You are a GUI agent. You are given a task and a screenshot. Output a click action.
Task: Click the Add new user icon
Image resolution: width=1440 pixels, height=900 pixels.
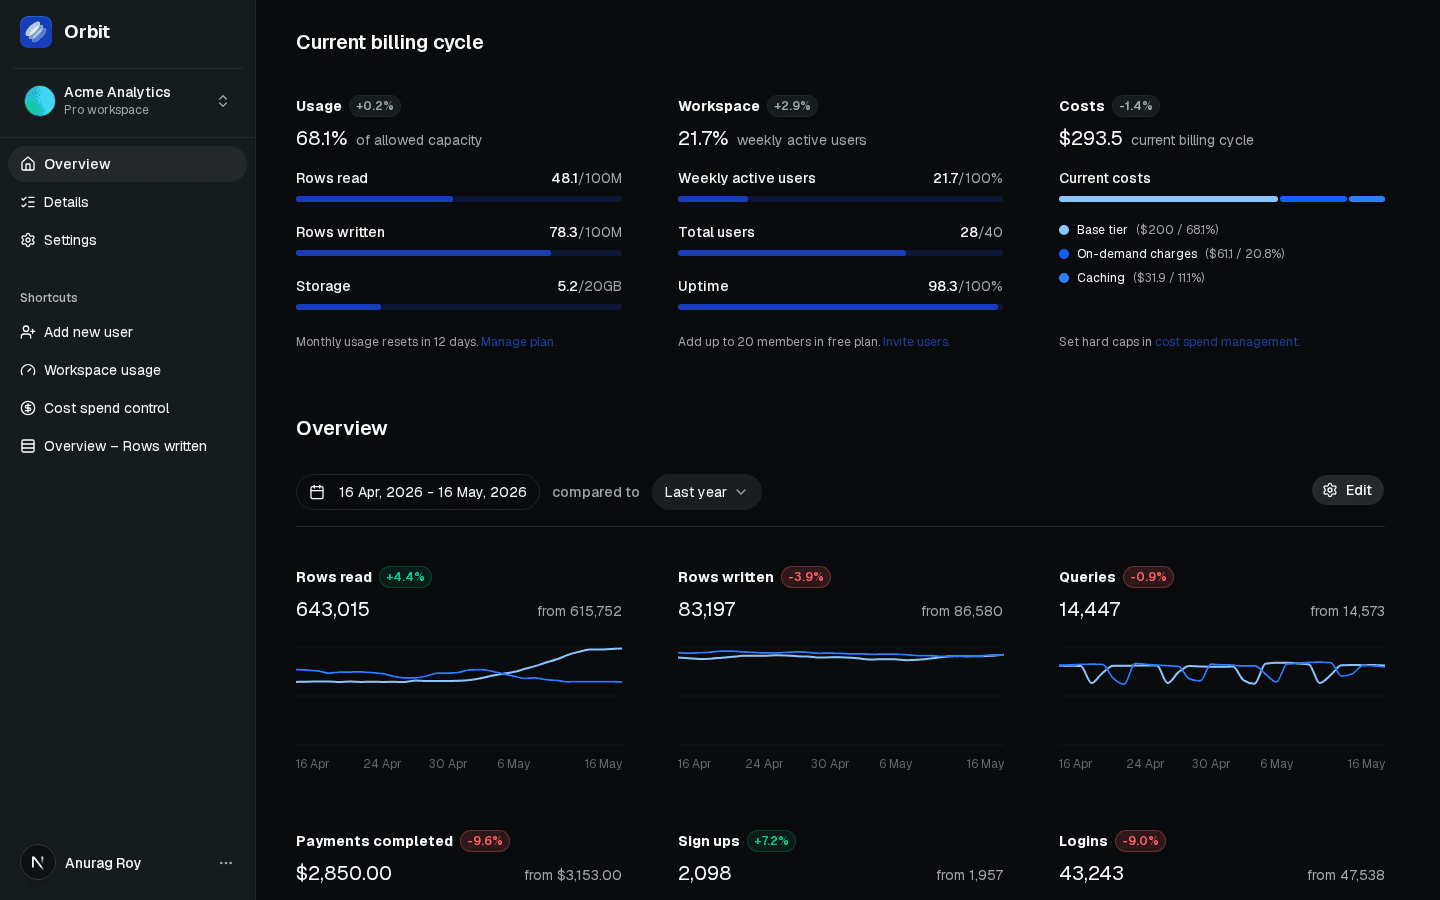click(28, 332)
